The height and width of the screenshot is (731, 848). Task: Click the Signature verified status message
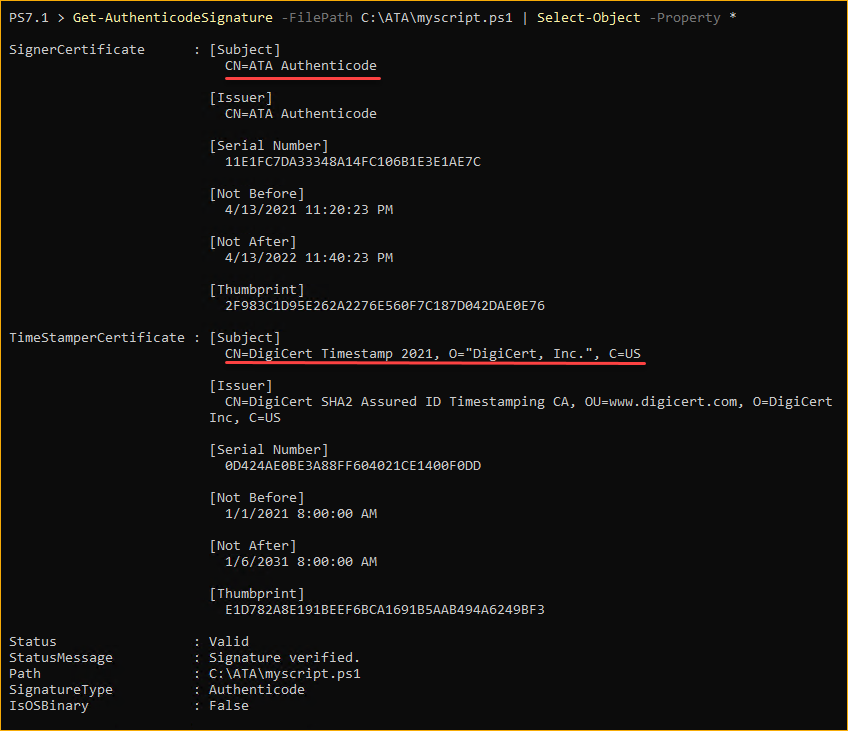click(x=284, y=658)
